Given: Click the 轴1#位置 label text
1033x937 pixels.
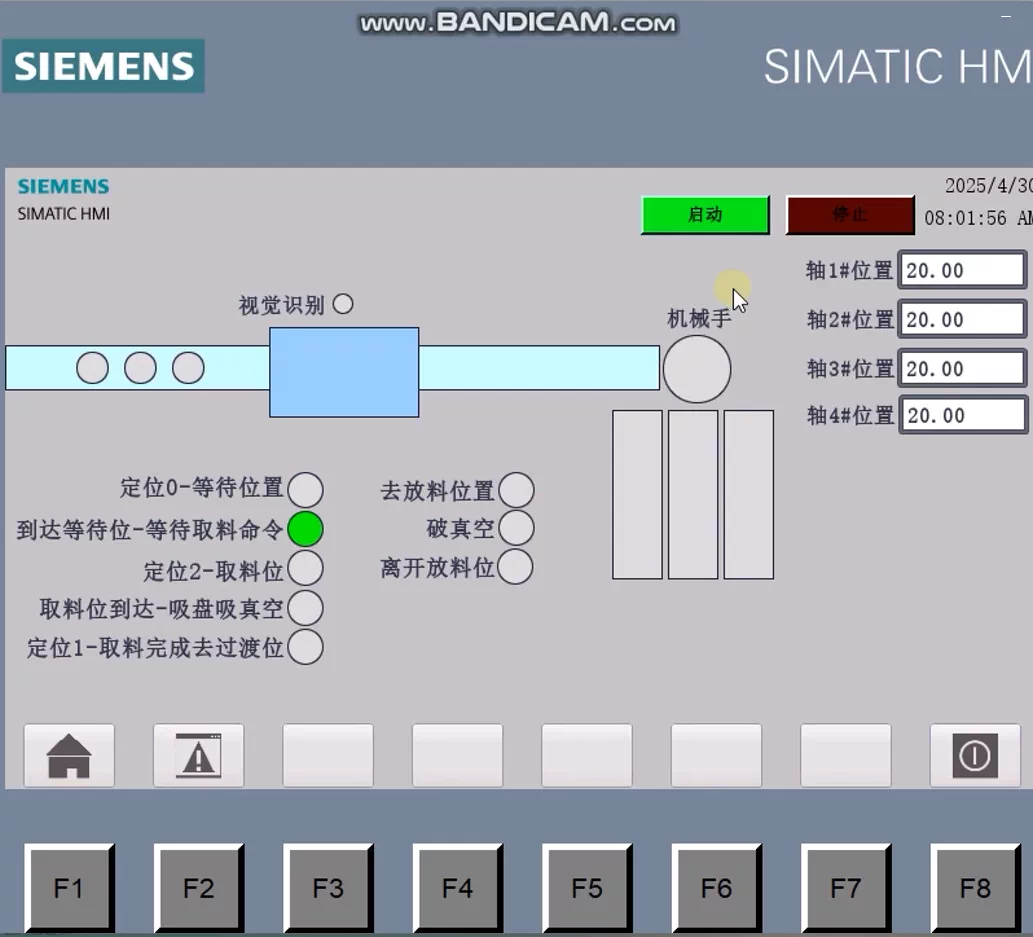Looking at the screenshot, I should click(849, 270).
